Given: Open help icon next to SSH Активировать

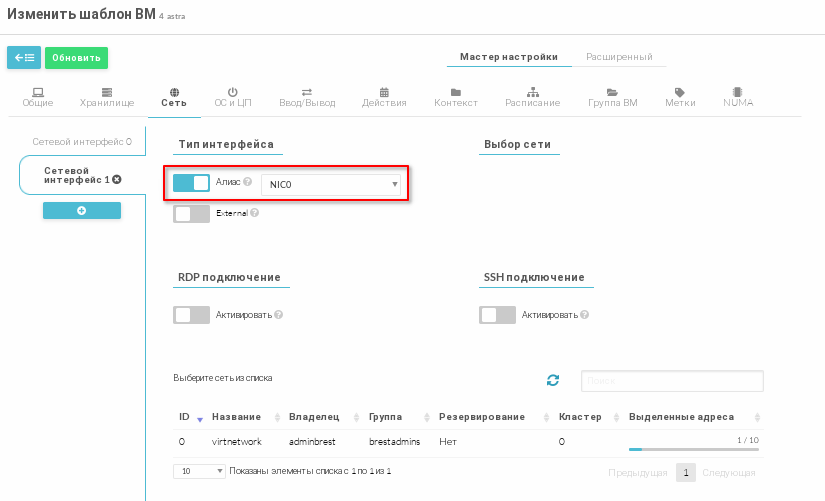Looking at the screenshot, I should coord(585,315).
